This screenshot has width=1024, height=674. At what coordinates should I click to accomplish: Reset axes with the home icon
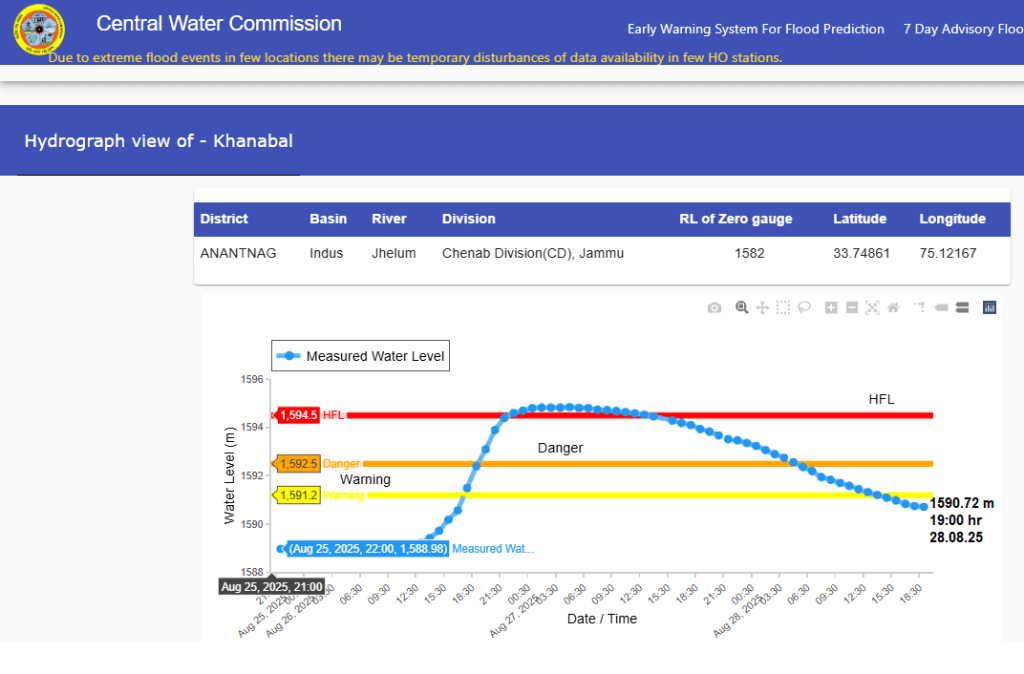click(893, 308)
